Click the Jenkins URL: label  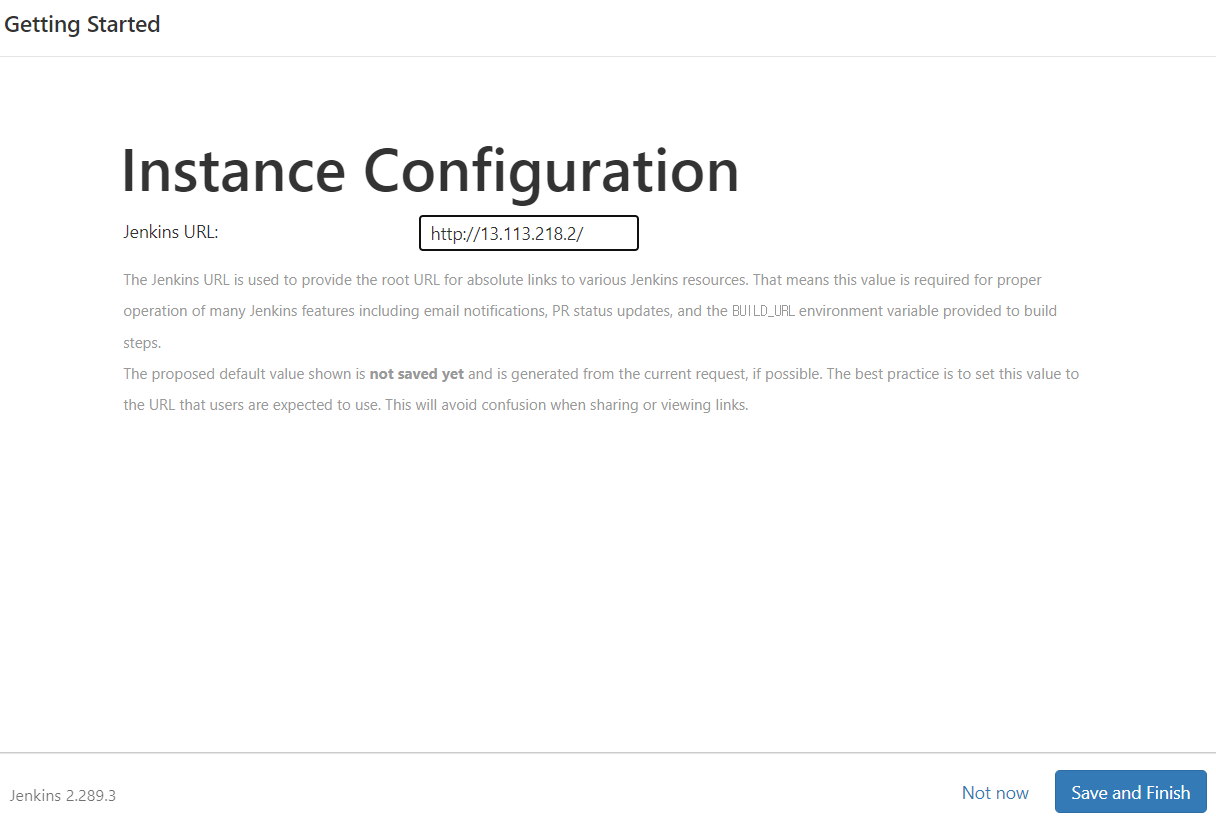click(x=171, y=231)
